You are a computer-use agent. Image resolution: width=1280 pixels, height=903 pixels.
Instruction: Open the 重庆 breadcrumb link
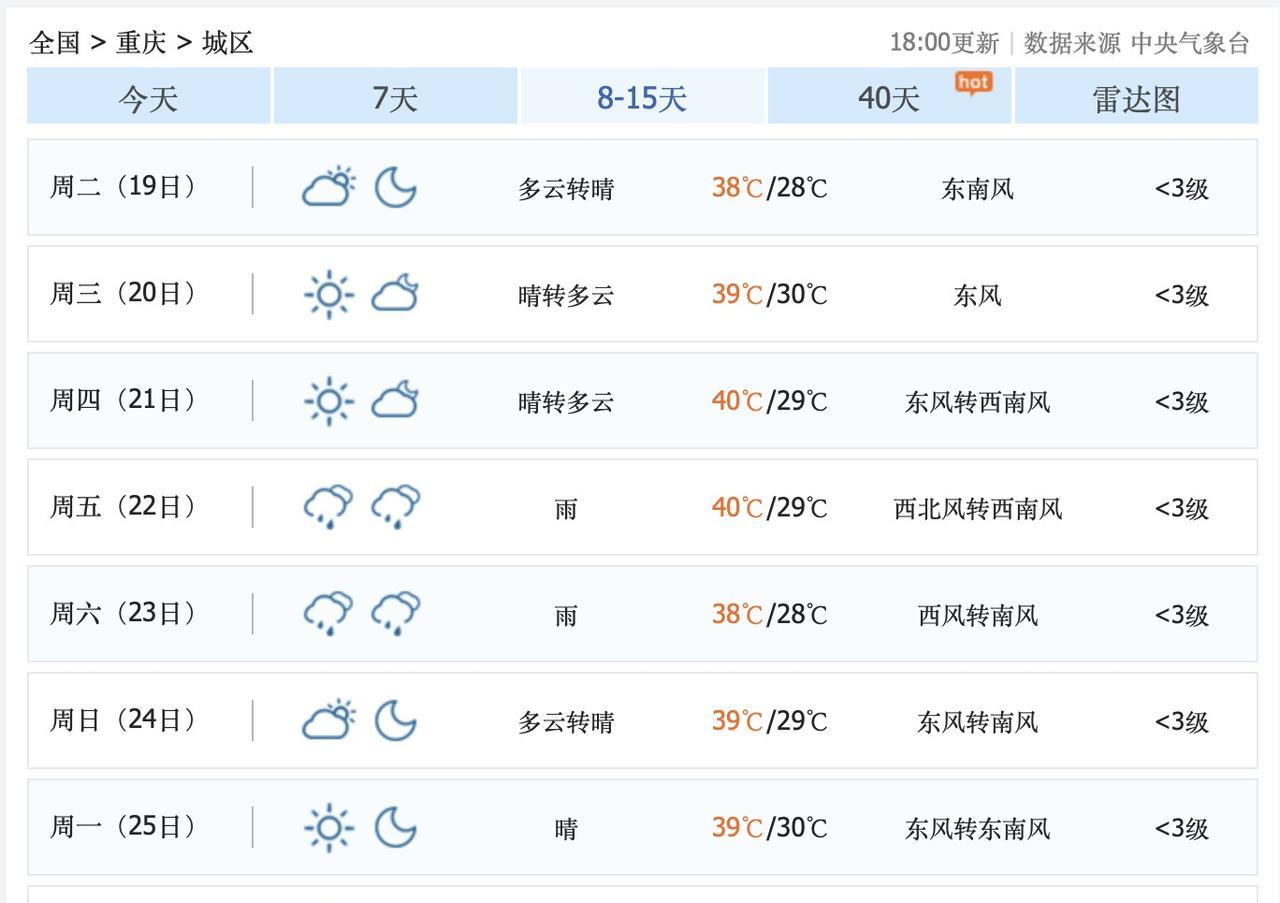click(141, 43)
